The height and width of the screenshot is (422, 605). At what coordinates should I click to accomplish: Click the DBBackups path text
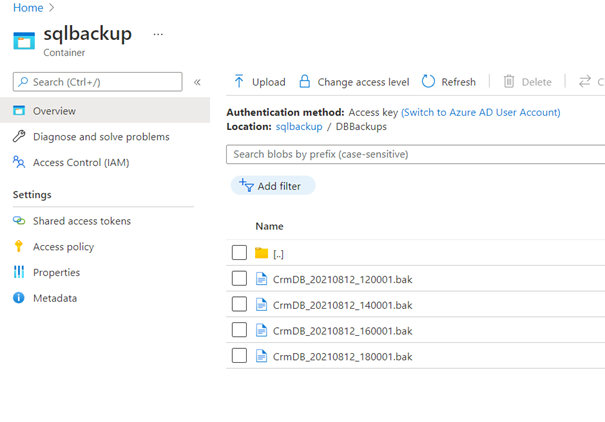click(361, 127)
